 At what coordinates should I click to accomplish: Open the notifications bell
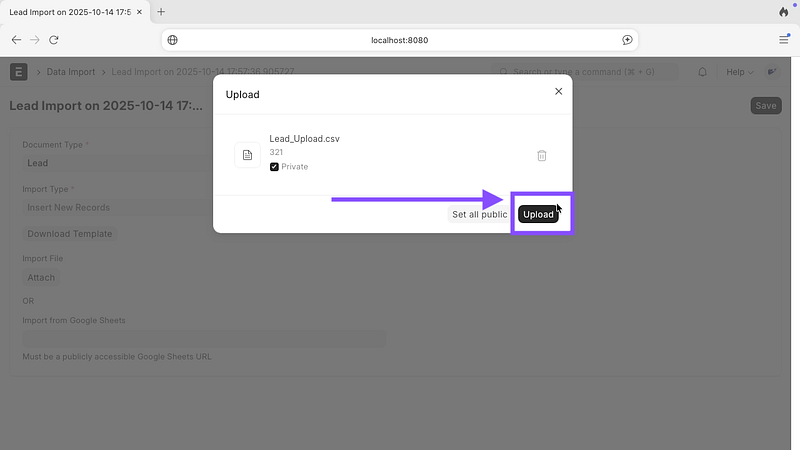tap(702, 72)
